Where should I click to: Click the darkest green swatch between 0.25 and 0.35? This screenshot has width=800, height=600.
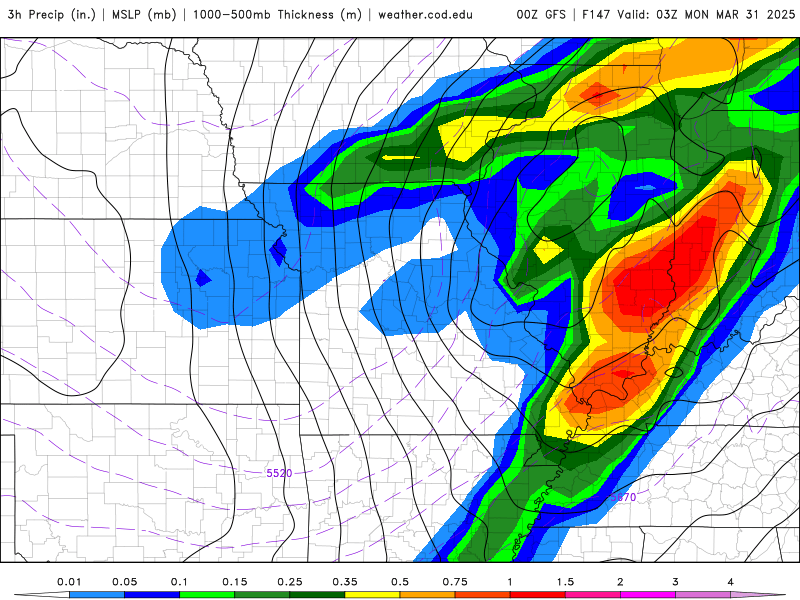317,595
